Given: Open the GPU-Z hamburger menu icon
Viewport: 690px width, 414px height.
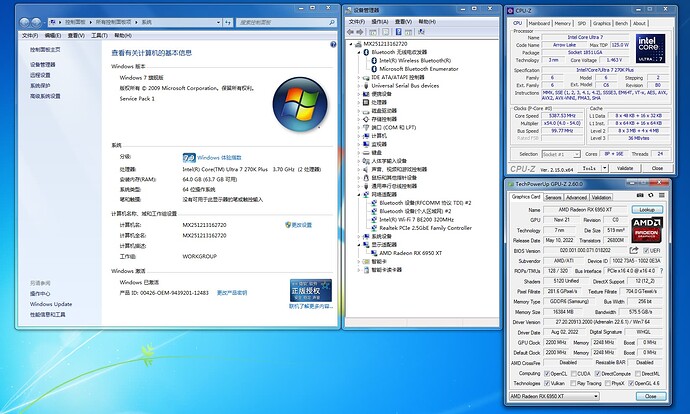Looking at the screenshot, I should [x=661, y=195].
